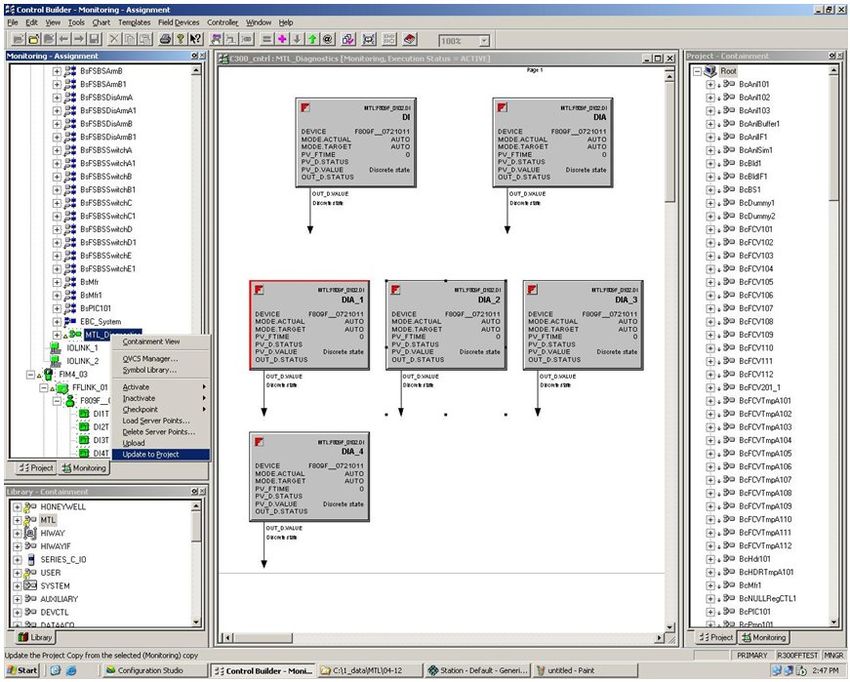Select the BcHdr101 tree row
Screen dimensions: 850x682
tap(754, 559)
